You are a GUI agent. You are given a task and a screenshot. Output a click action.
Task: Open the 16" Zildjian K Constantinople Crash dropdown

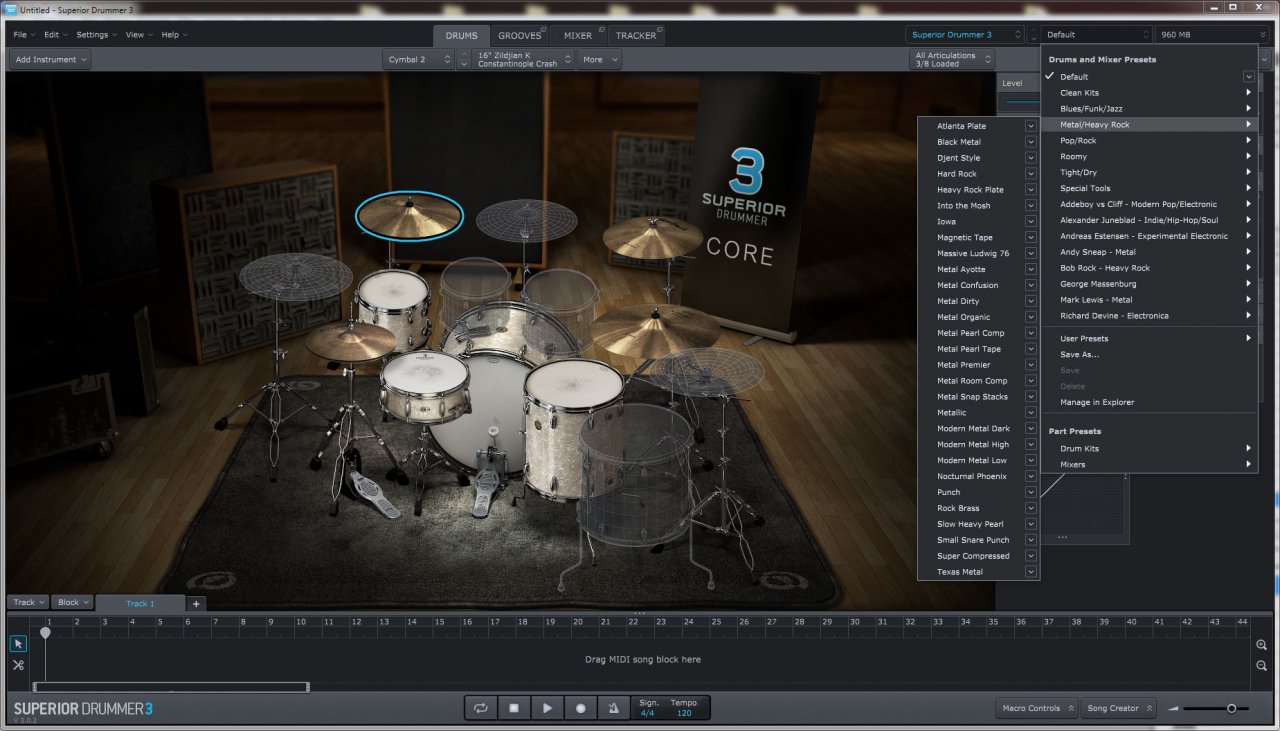(x=523, y=60)
